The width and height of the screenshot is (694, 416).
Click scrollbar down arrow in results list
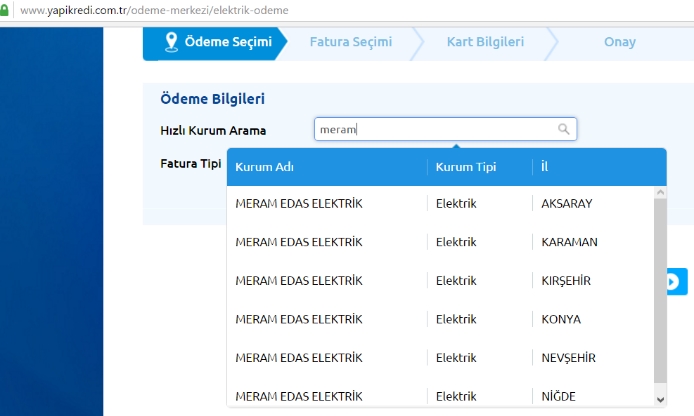point(660,400)
